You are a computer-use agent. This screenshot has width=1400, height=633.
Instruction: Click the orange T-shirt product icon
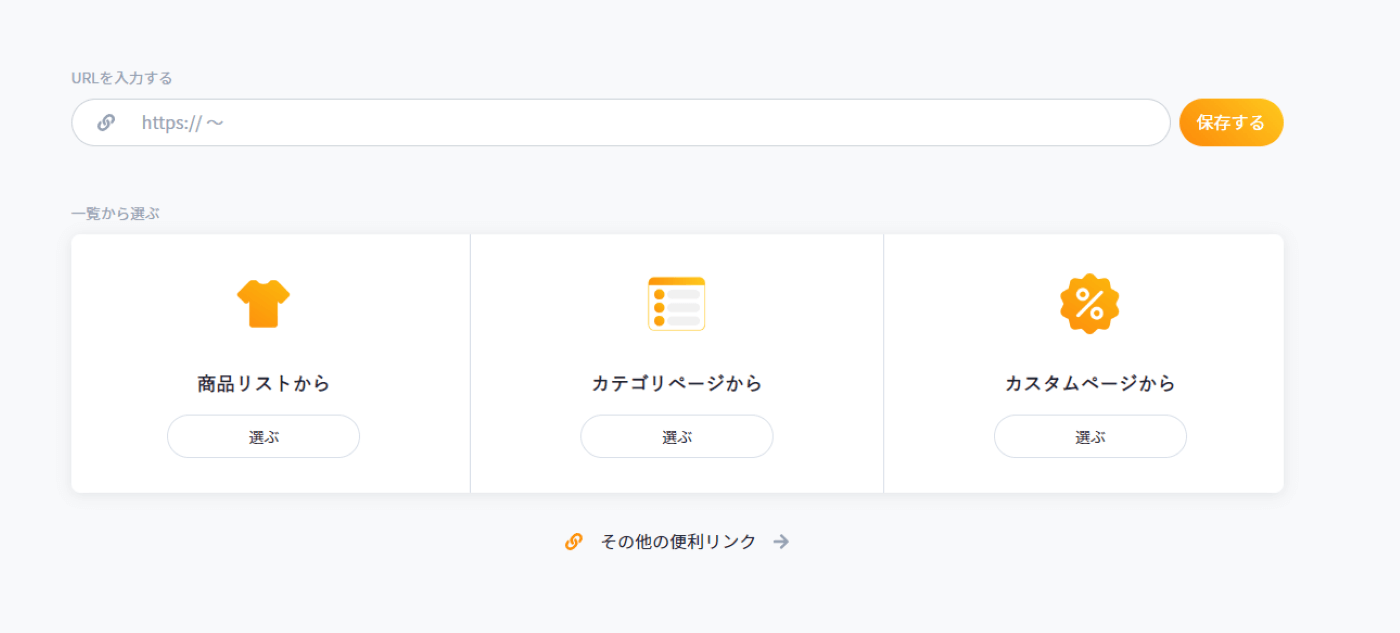(x=263, y=303)
